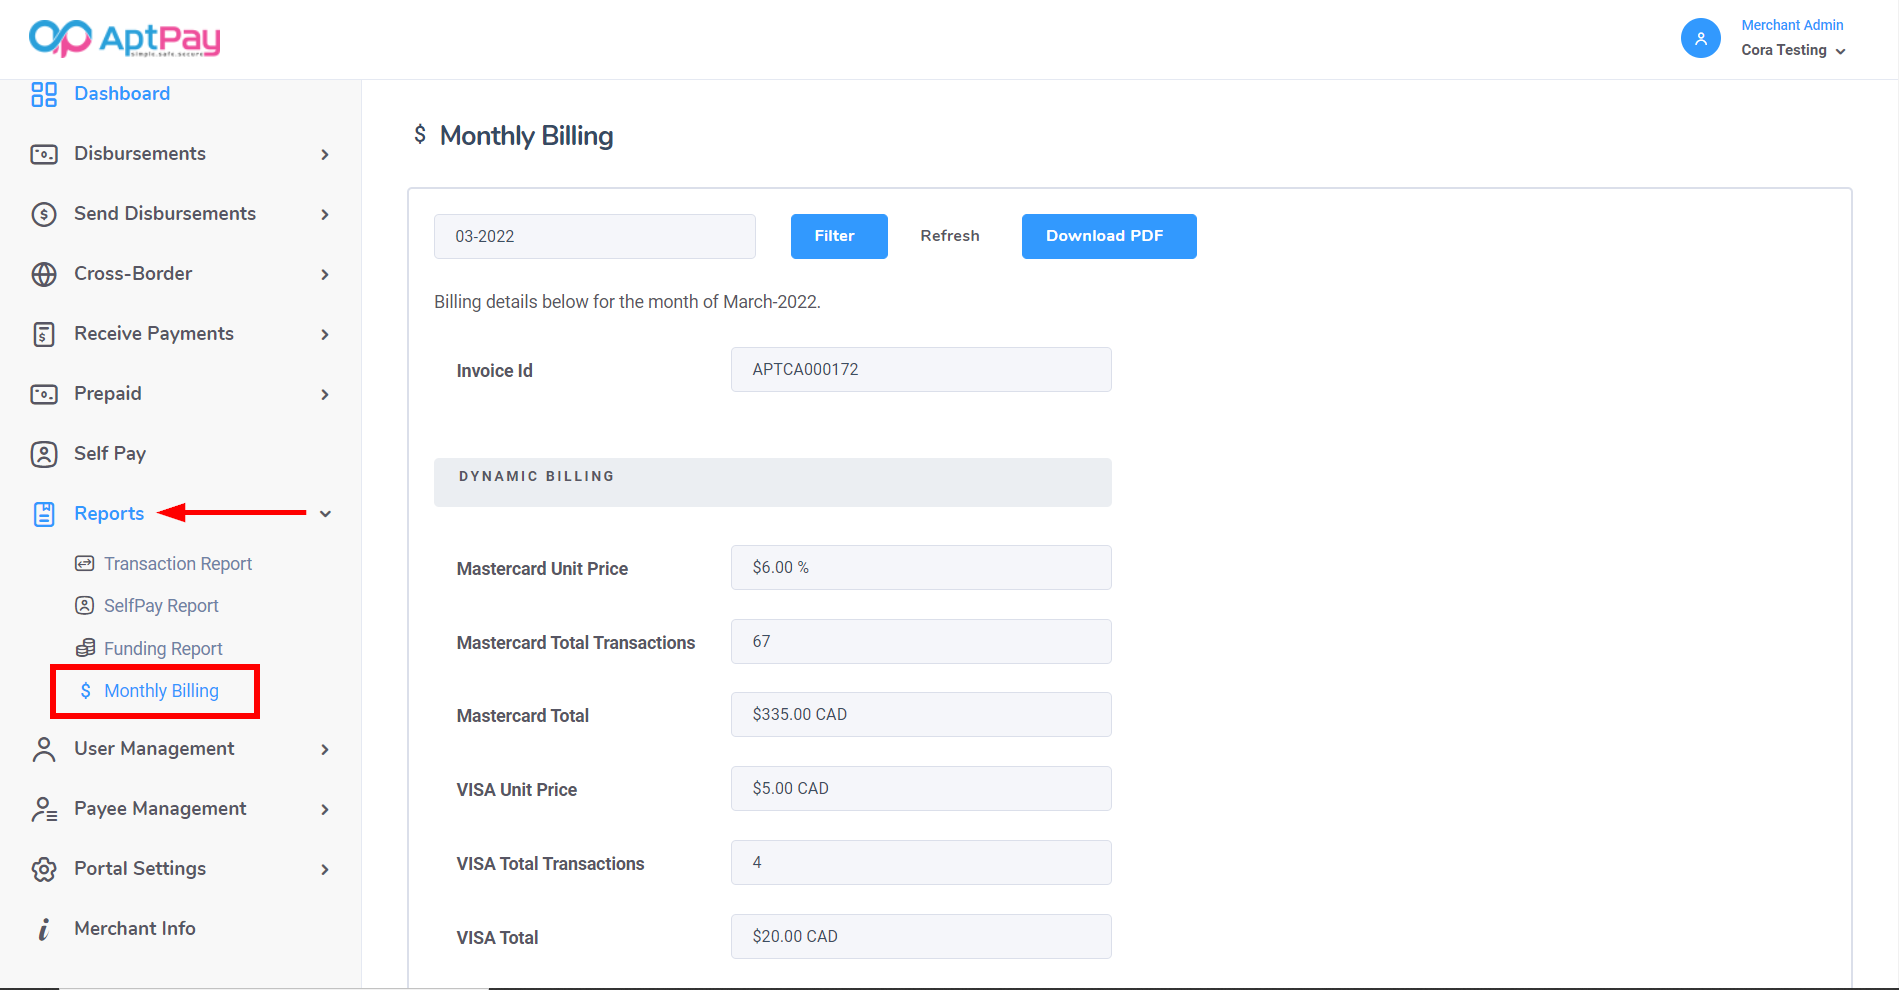Download the billing PDF

click(1108, 236)
